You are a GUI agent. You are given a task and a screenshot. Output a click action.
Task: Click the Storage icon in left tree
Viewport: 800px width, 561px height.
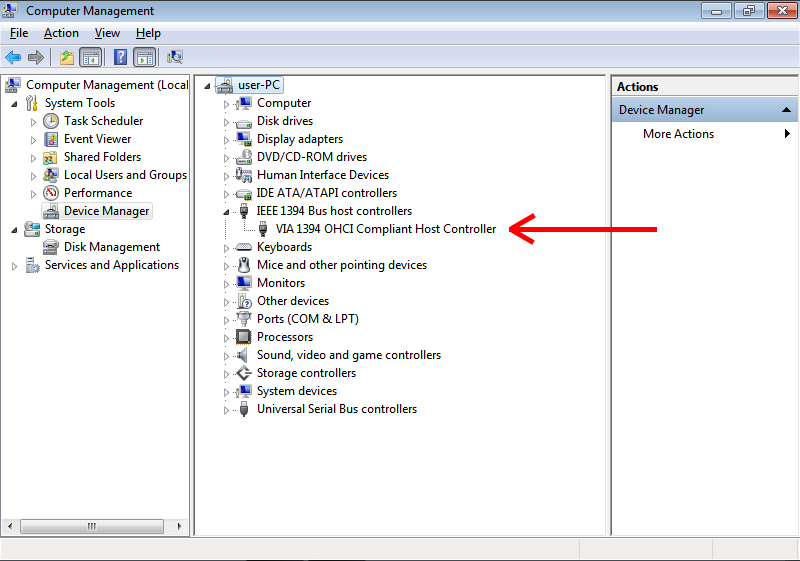[32, 229]
